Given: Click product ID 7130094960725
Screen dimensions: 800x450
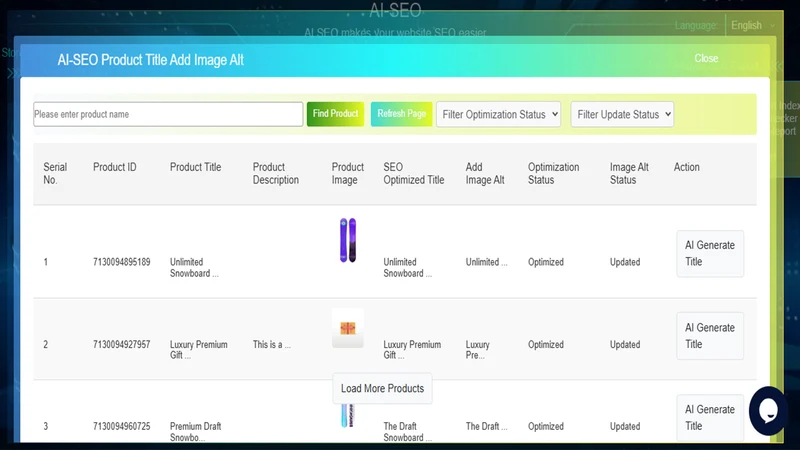Looking at the screenshot, I should tap(121, 426).
